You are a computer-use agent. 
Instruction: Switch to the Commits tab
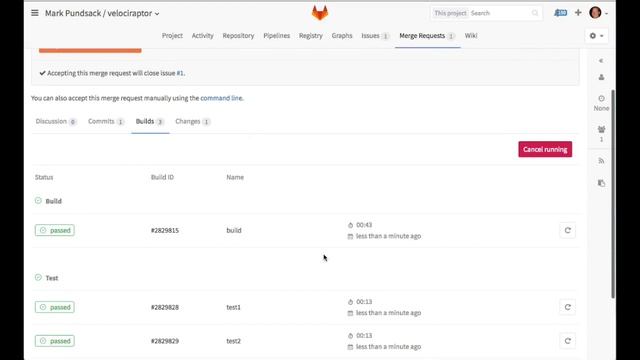click(106, 122)
